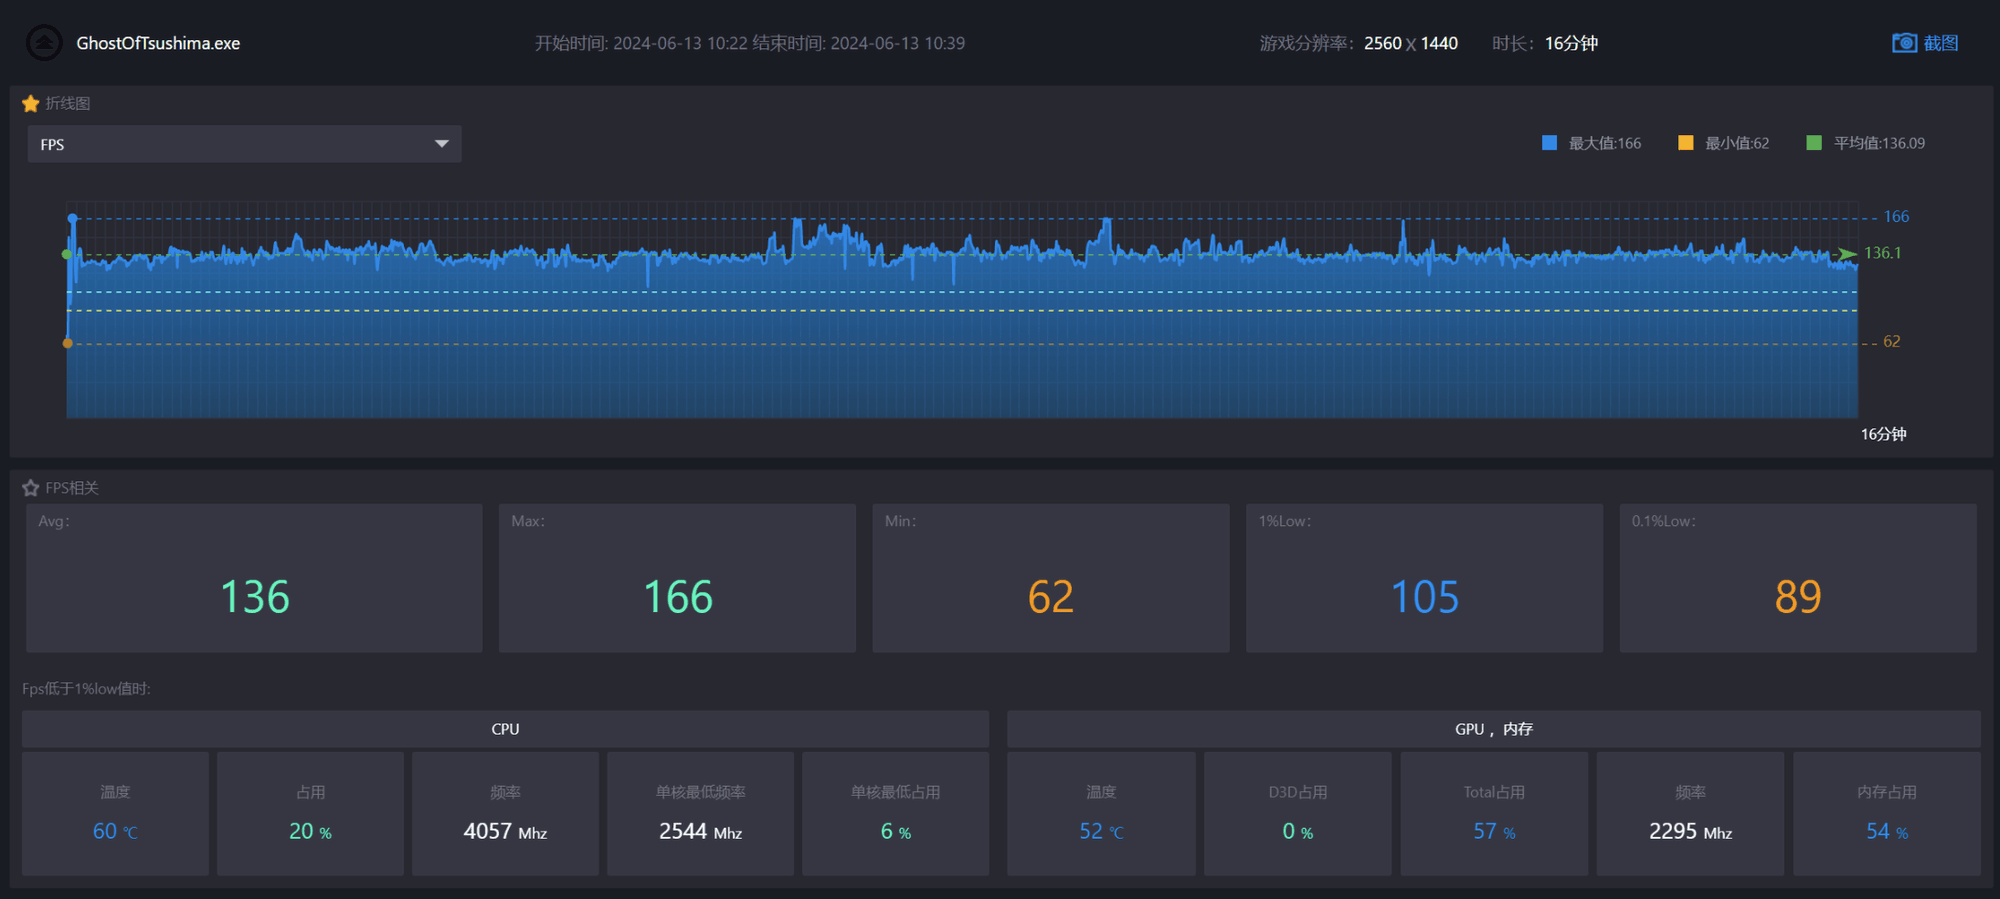Click the GhostOfTsushima.exe title text

[158, 43]
